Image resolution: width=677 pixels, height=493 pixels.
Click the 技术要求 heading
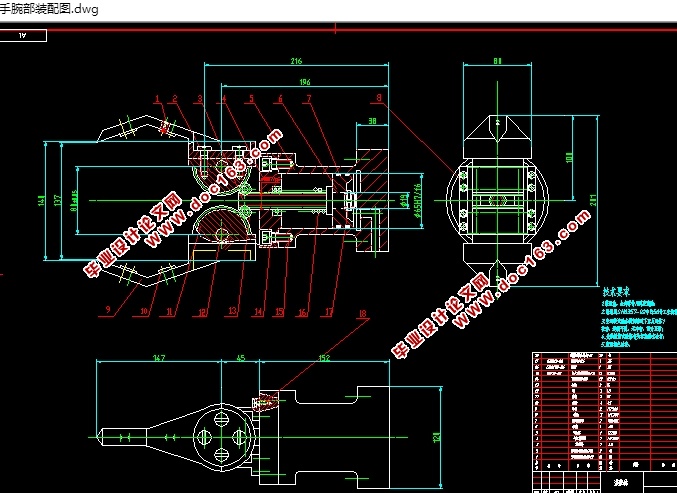click(616, 292)
